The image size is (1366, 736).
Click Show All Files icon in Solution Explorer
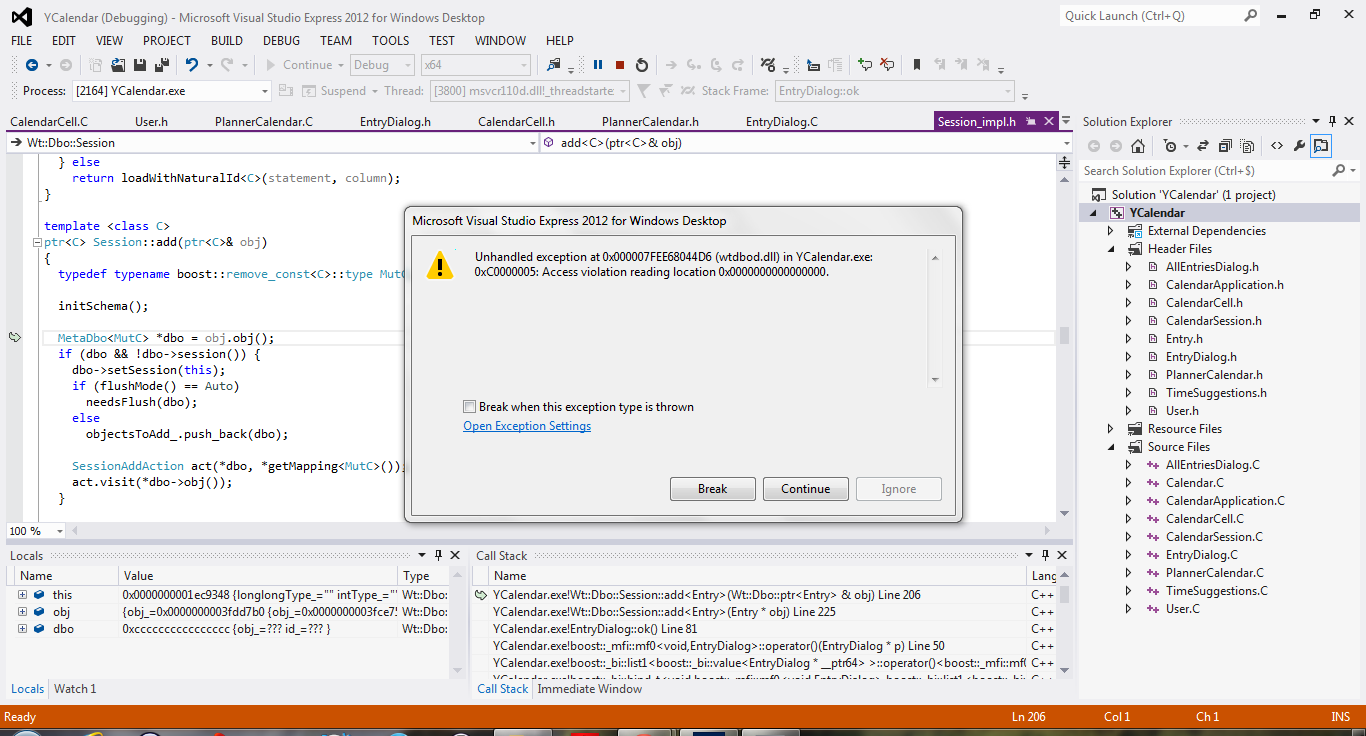(1246, 146)
